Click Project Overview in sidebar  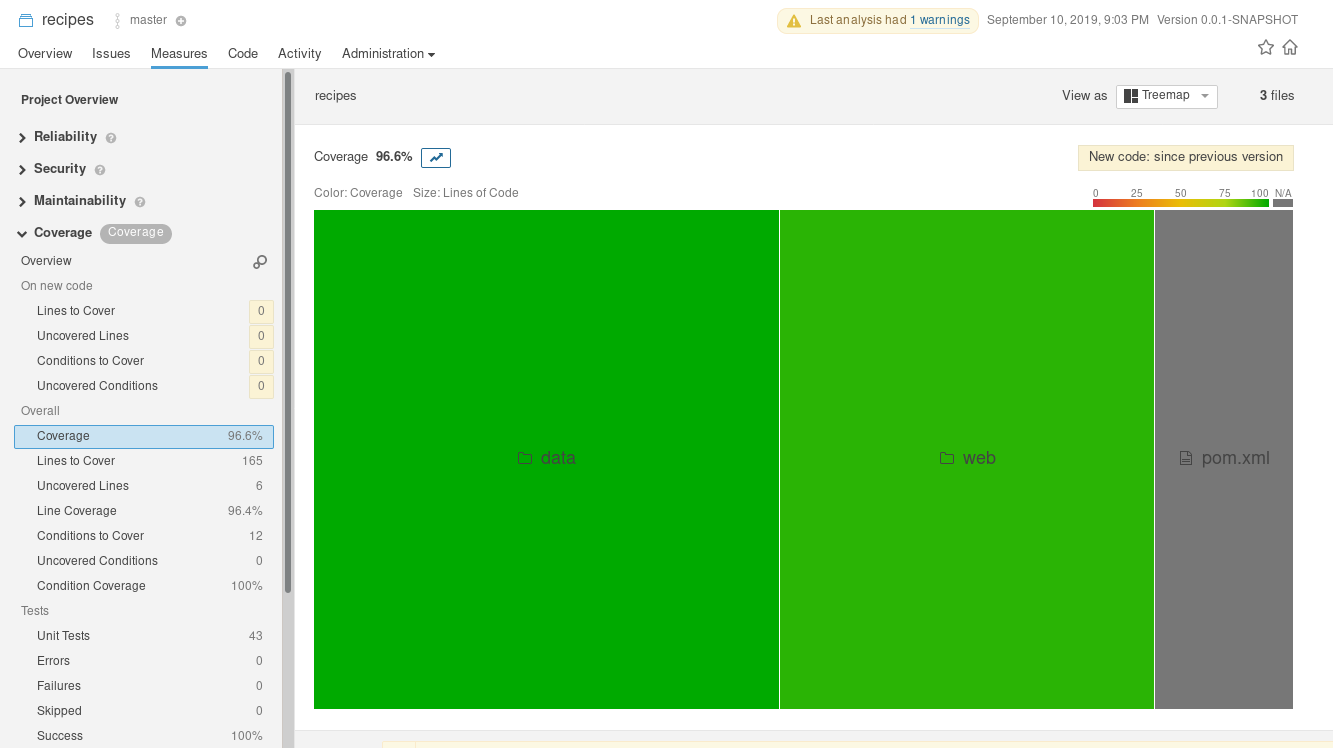click(x=70, y=100)
